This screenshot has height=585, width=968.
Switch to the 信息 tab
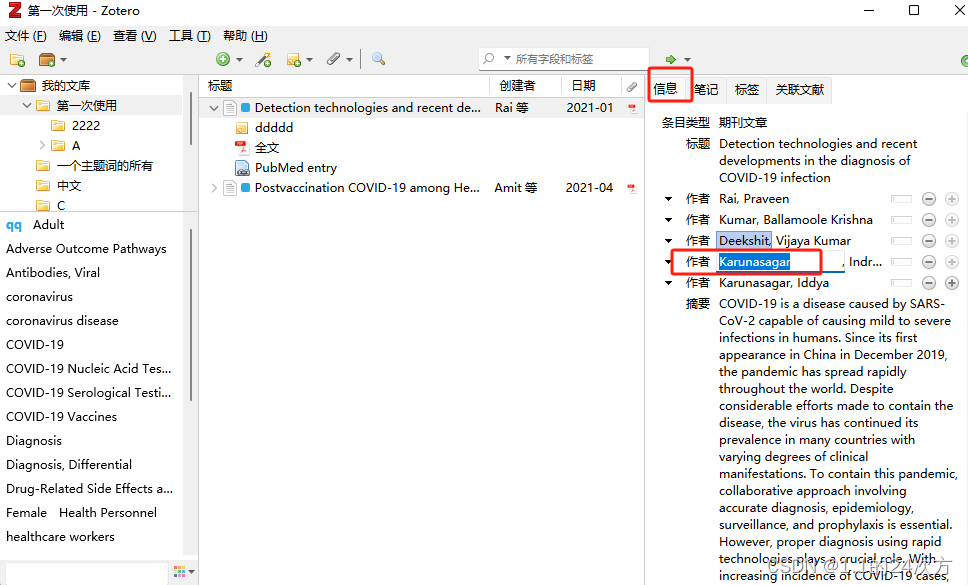coord(666,89)
